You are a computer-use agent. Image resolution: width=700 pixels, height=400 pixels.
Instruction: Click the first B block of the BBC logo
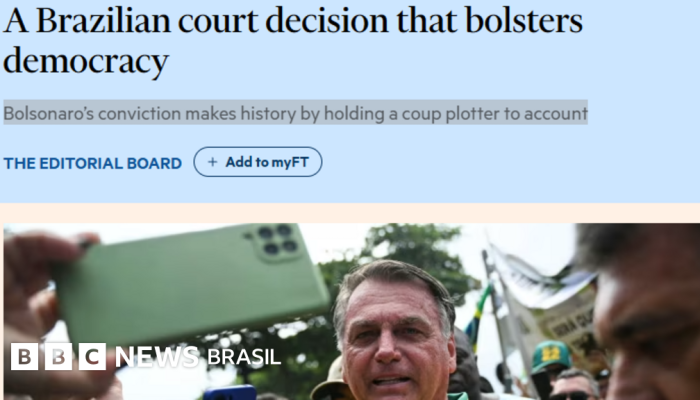25,356
